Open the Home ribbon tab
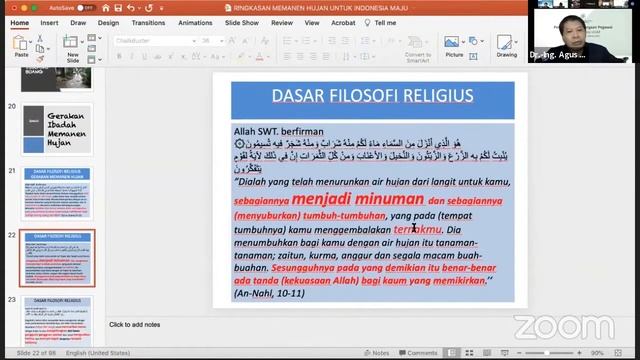Screen dimensions: 640x360 (x=20, y=23)
